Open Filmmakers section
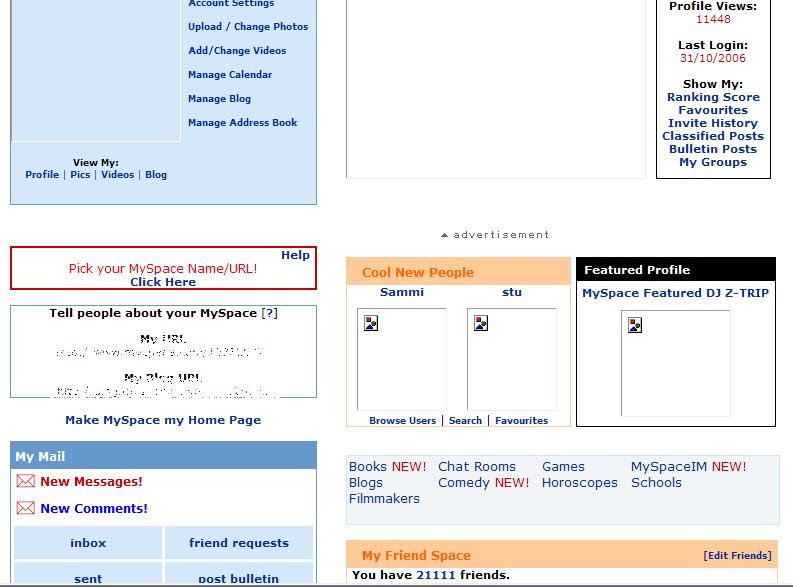This screenshot has height=587, width=793. (x=384, y=499)
